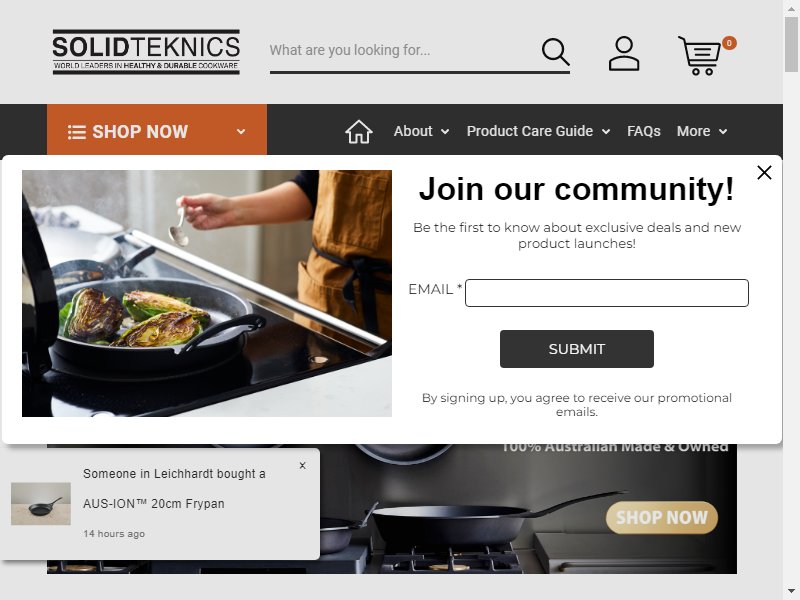Click the page vertical scrollbar thumb
Image resolution: width=800 pixels, height=600 pixels.
point(791,44)
